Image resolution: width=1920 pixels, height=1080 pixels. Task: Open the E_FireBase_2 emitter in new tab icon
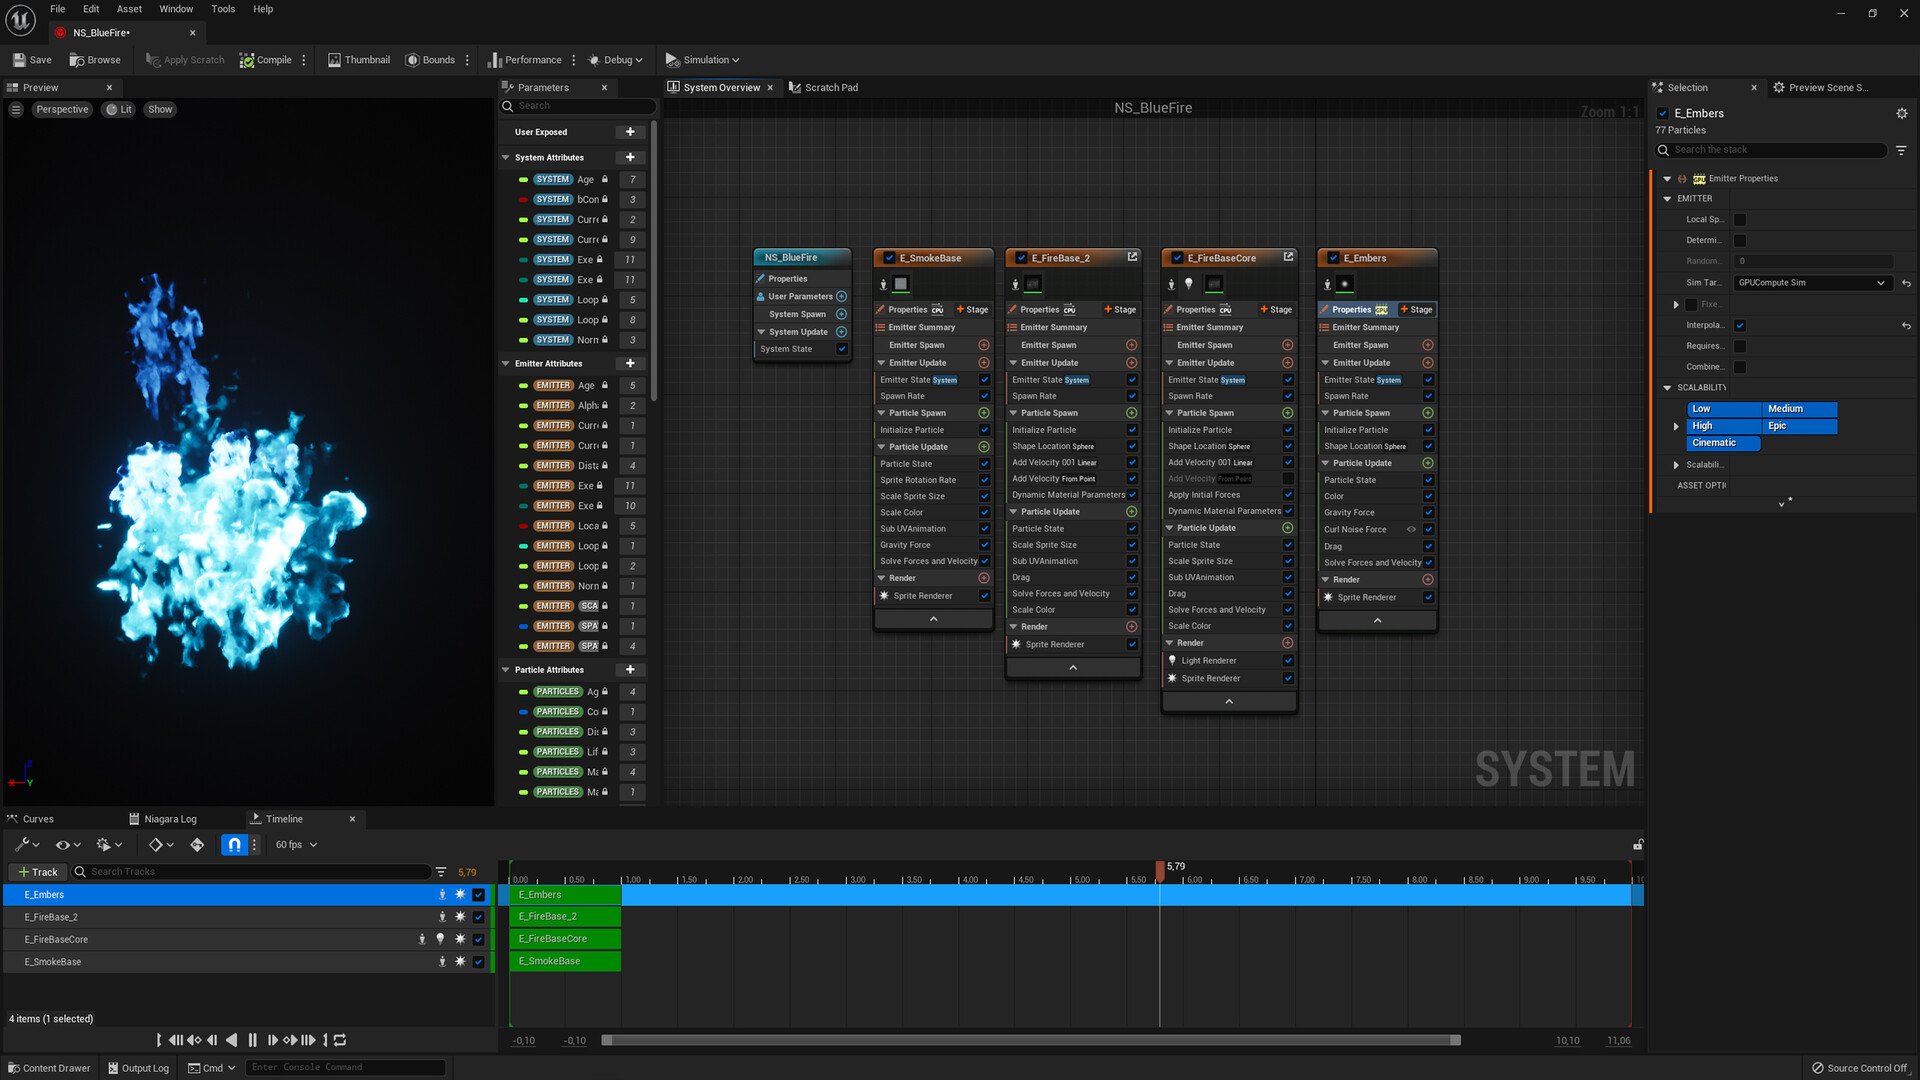click(1132, 257)
